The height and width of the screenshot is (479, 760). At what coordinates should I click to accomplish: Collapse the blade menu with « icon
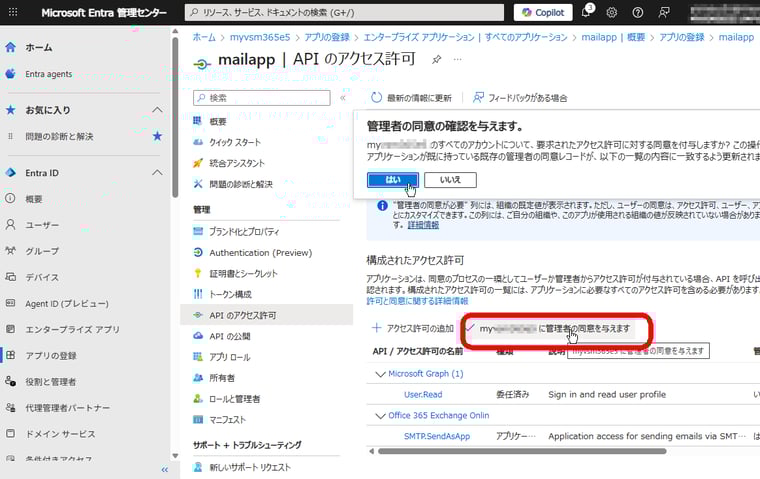(x=343, y=98)
